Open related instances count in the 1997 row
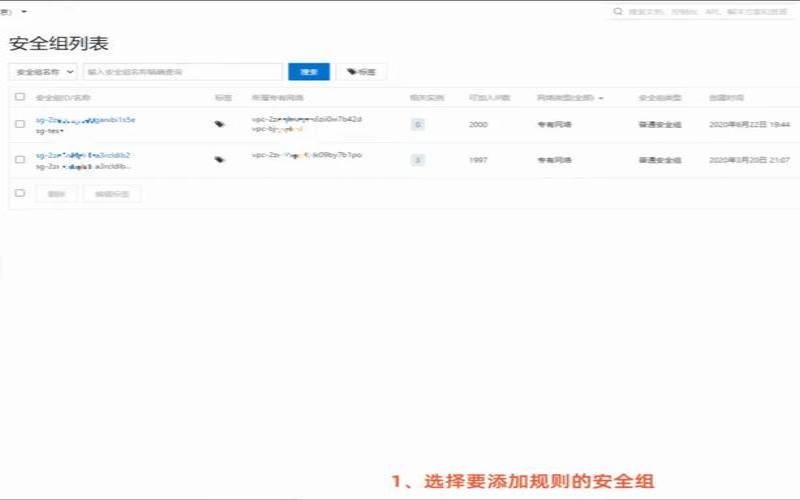 pyautogui.click(x=417, y=160)
